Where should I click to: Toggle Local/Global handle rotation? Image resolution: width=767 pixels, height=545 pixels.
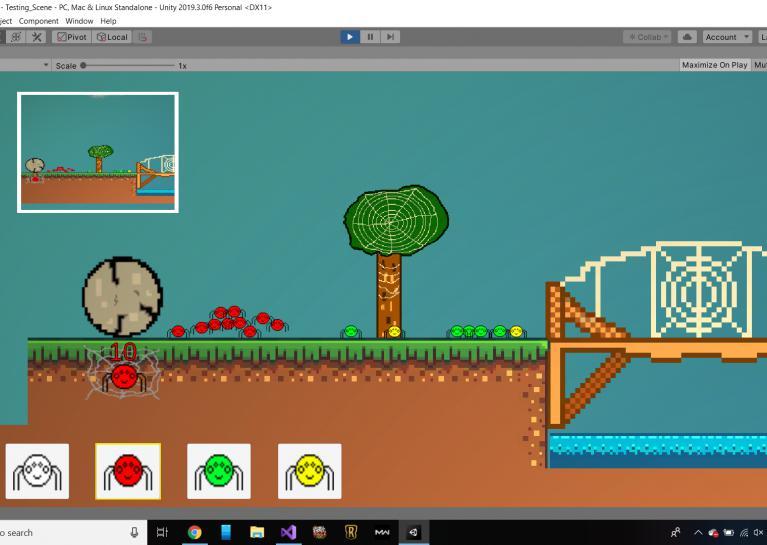tap(112, 37)
